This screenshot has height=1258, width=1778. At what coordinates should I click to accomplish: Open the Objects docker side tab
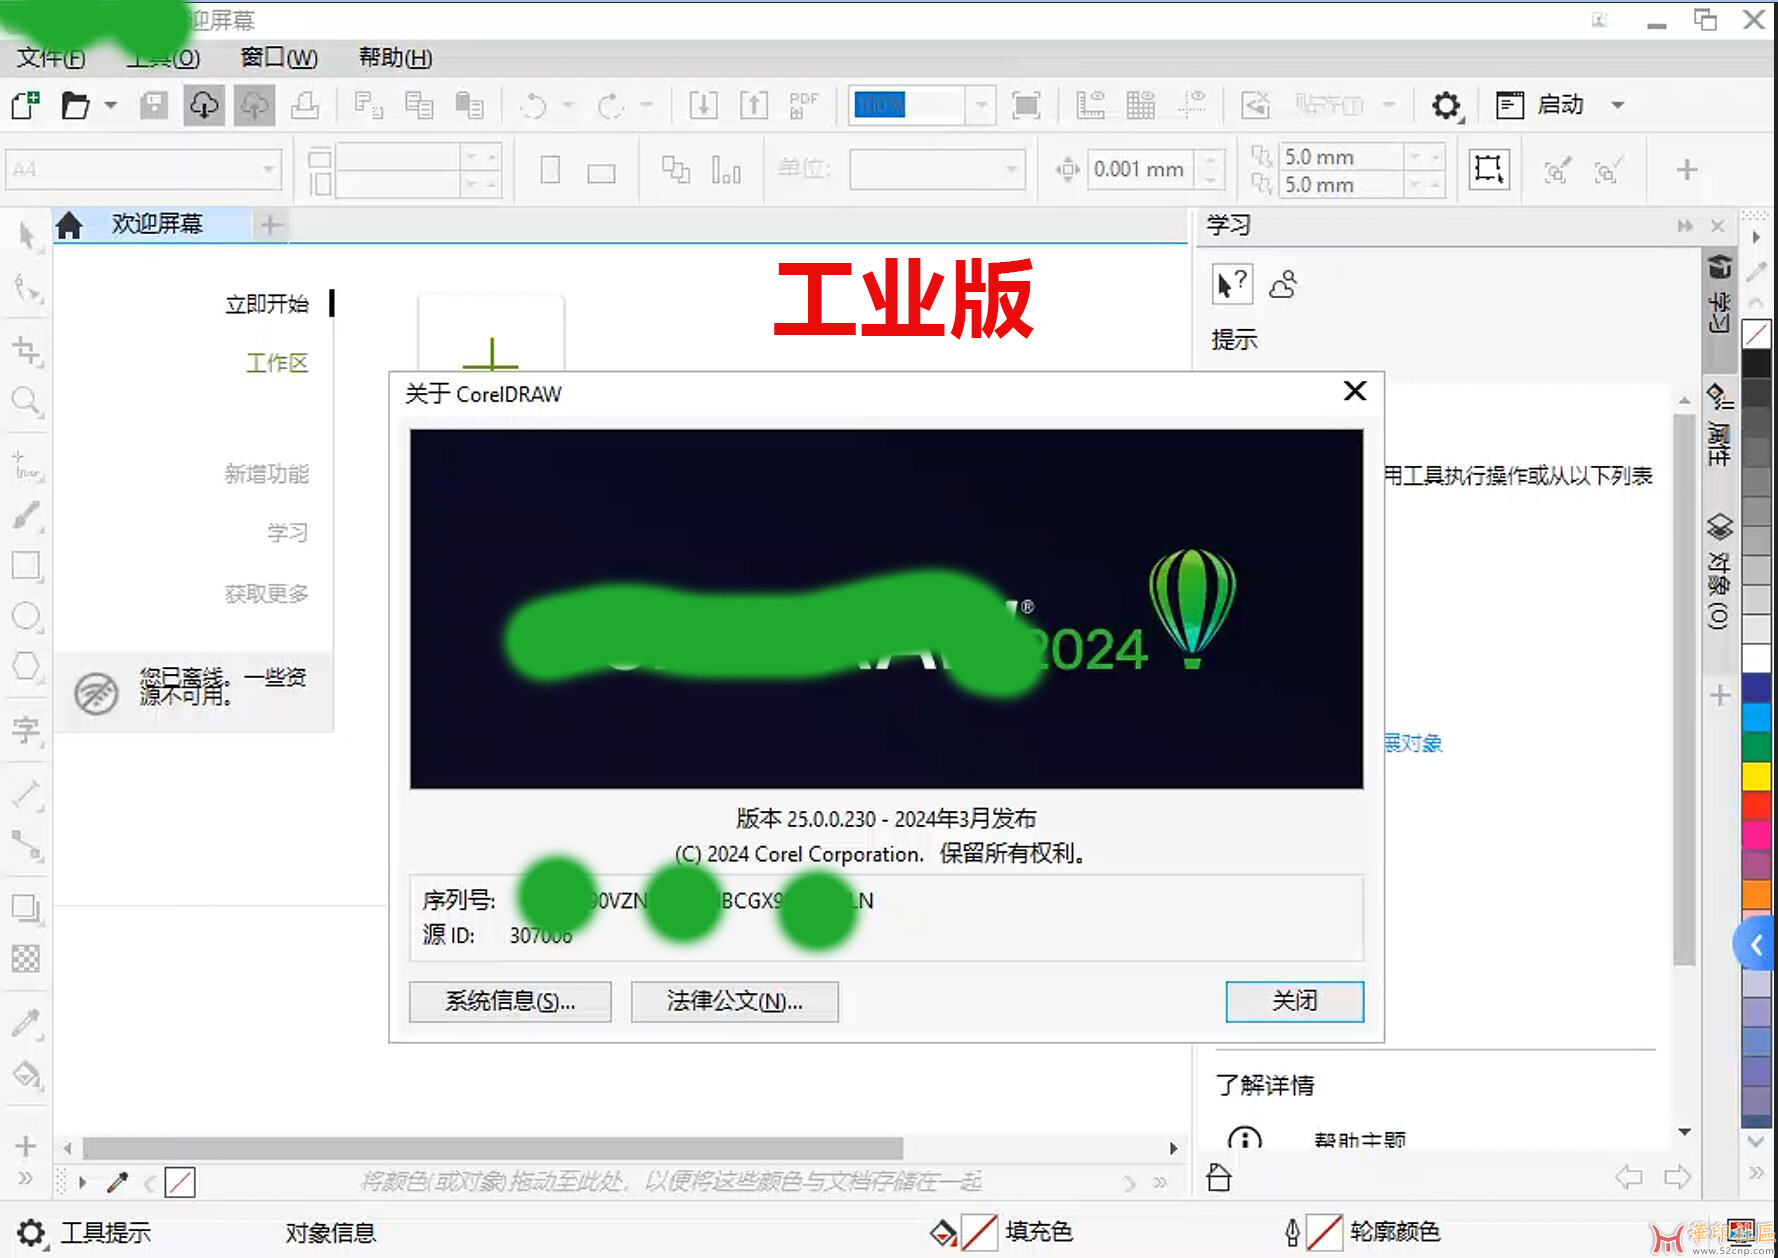1719,570
